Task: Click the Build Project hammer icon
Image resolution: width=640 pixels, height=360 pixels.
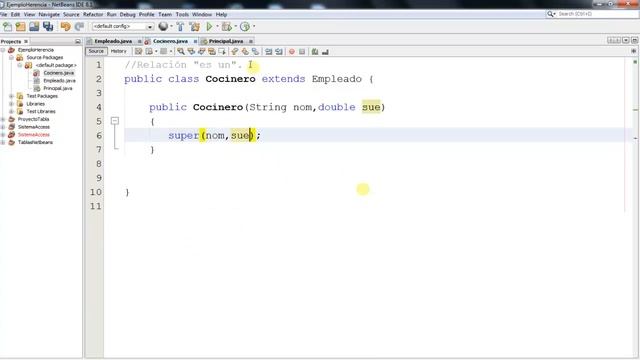Action: point(180,27)
